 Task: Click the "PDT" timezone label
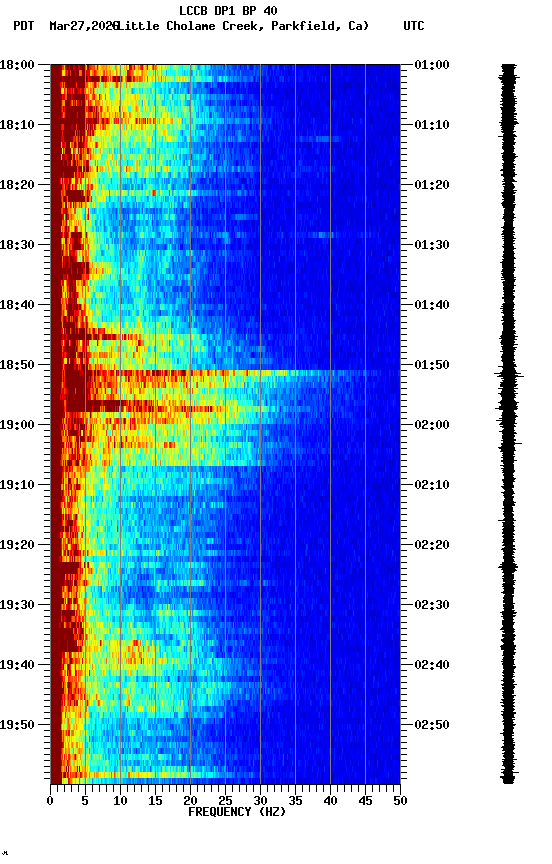(x=24, y=26)
